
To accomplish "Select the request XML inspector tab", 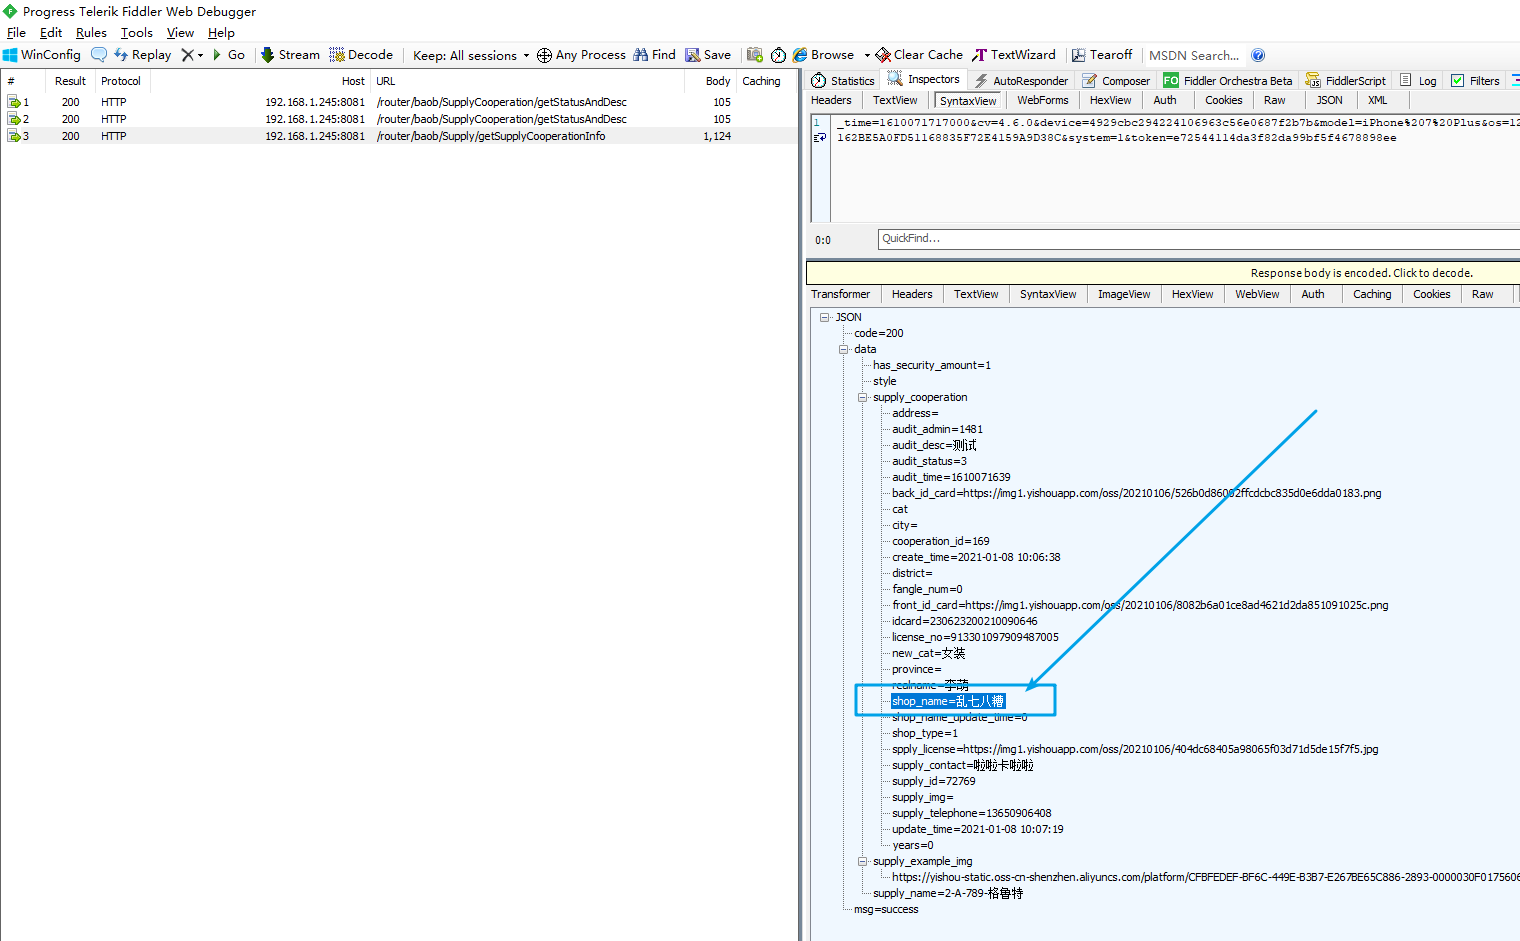I will pyautogui.click(x=1378, y=100).
